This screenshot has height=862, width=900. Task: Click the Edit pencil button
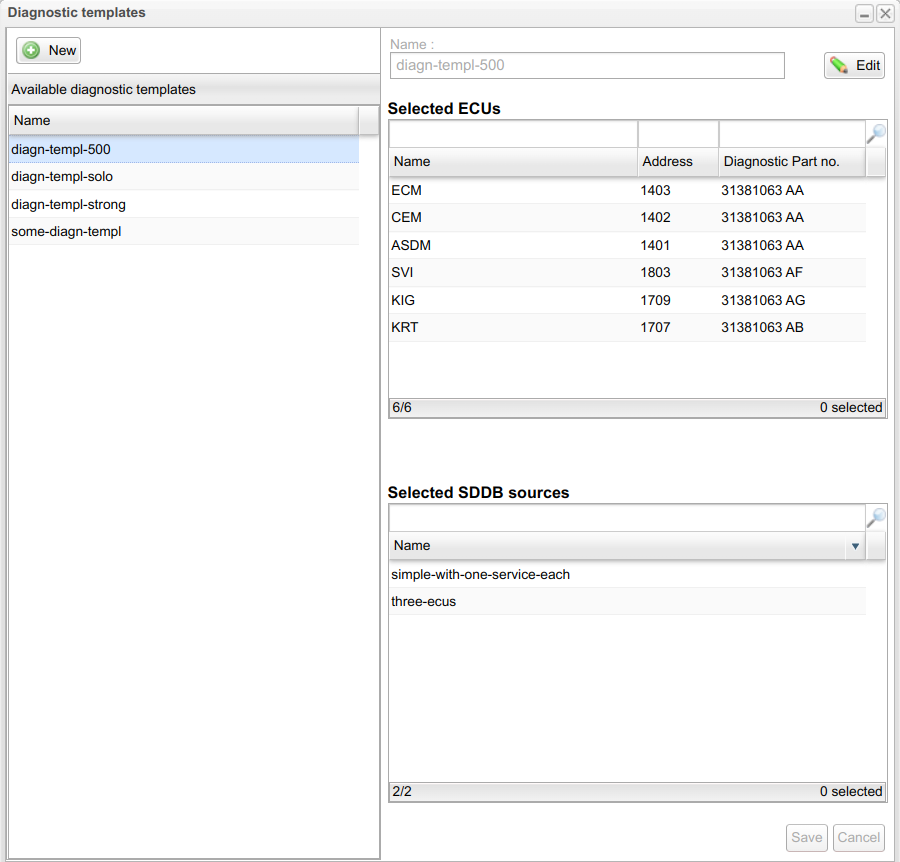[855, 66]
